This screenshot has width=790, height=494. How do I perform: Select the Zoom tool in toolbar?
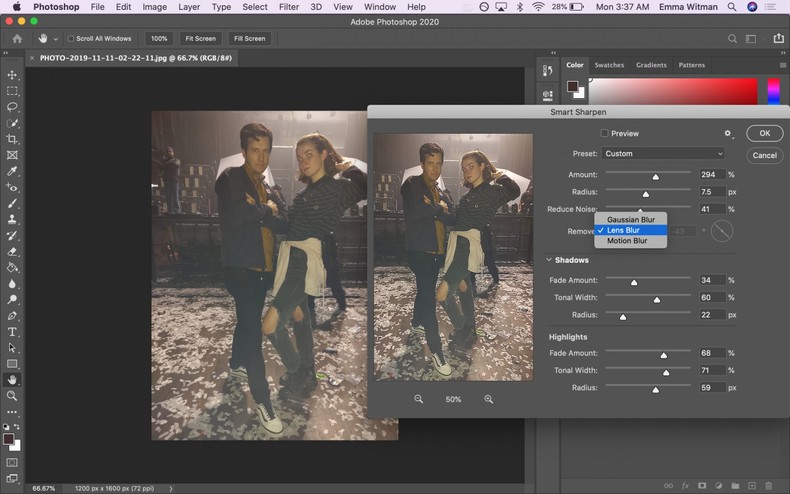(12, 395)
